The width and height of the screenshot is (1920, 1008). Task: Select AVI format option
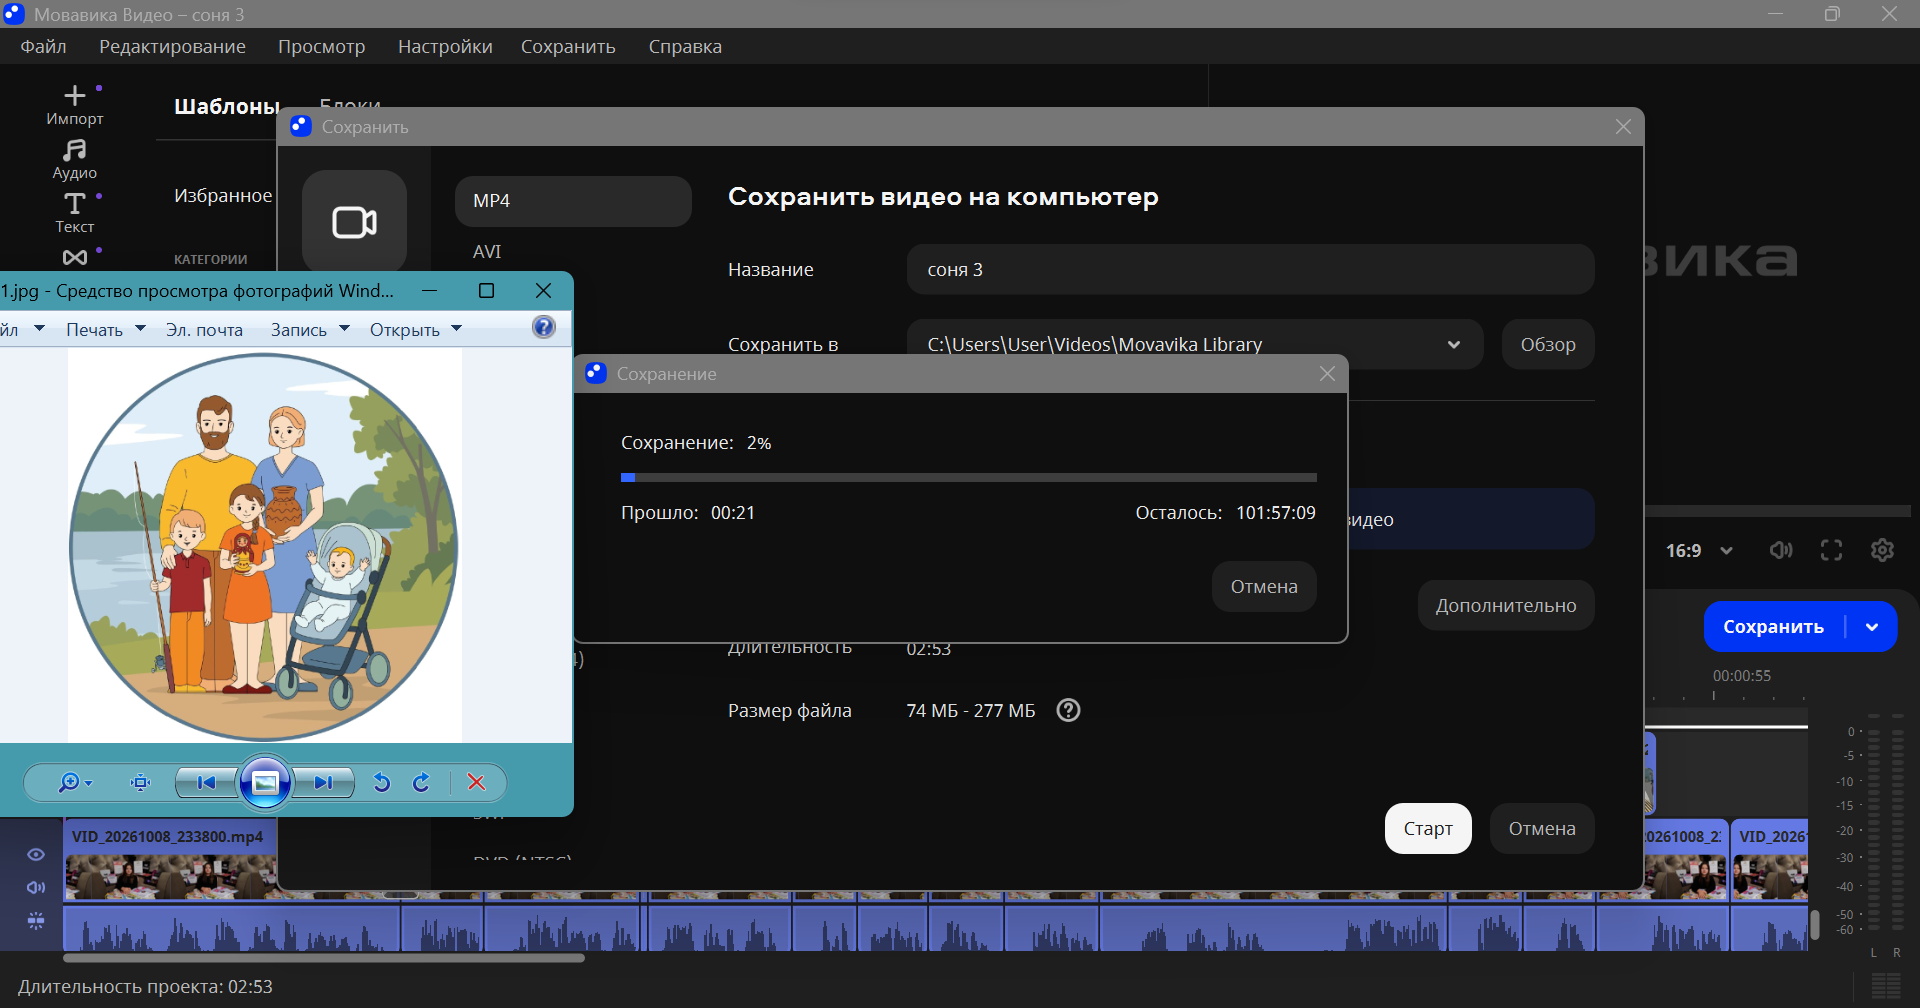coord(487,252)
